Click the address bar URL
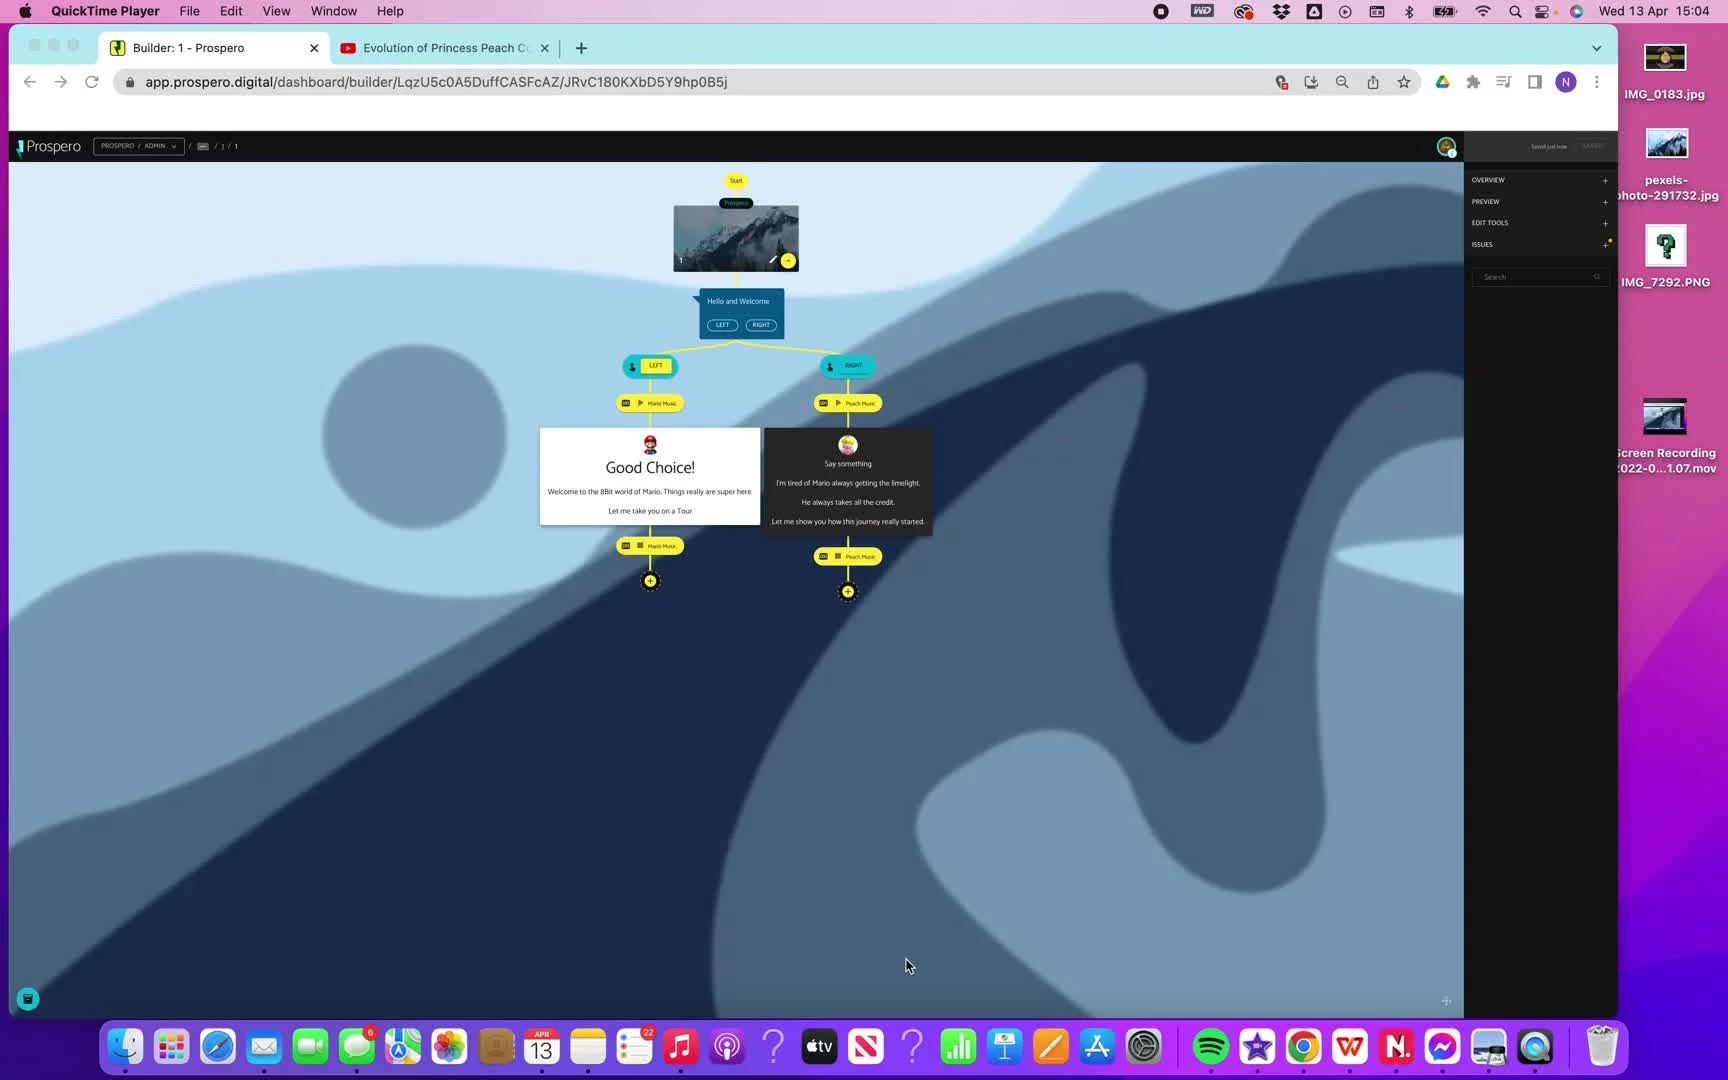The image size is (1728, 1080). point(436,82)
